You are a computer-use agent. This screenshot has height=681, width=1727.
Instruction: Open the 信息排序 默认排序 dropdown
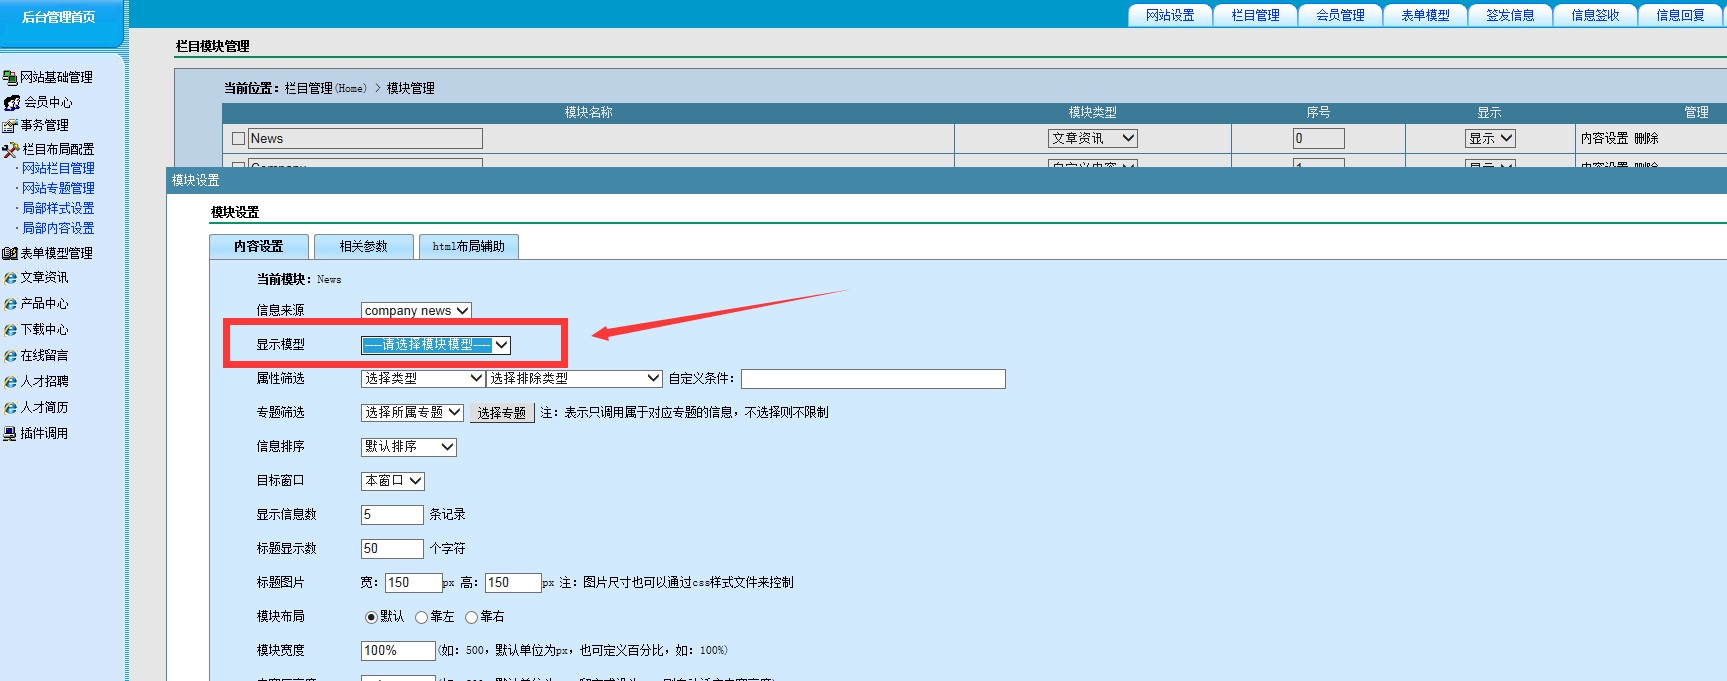pos(408,447)
